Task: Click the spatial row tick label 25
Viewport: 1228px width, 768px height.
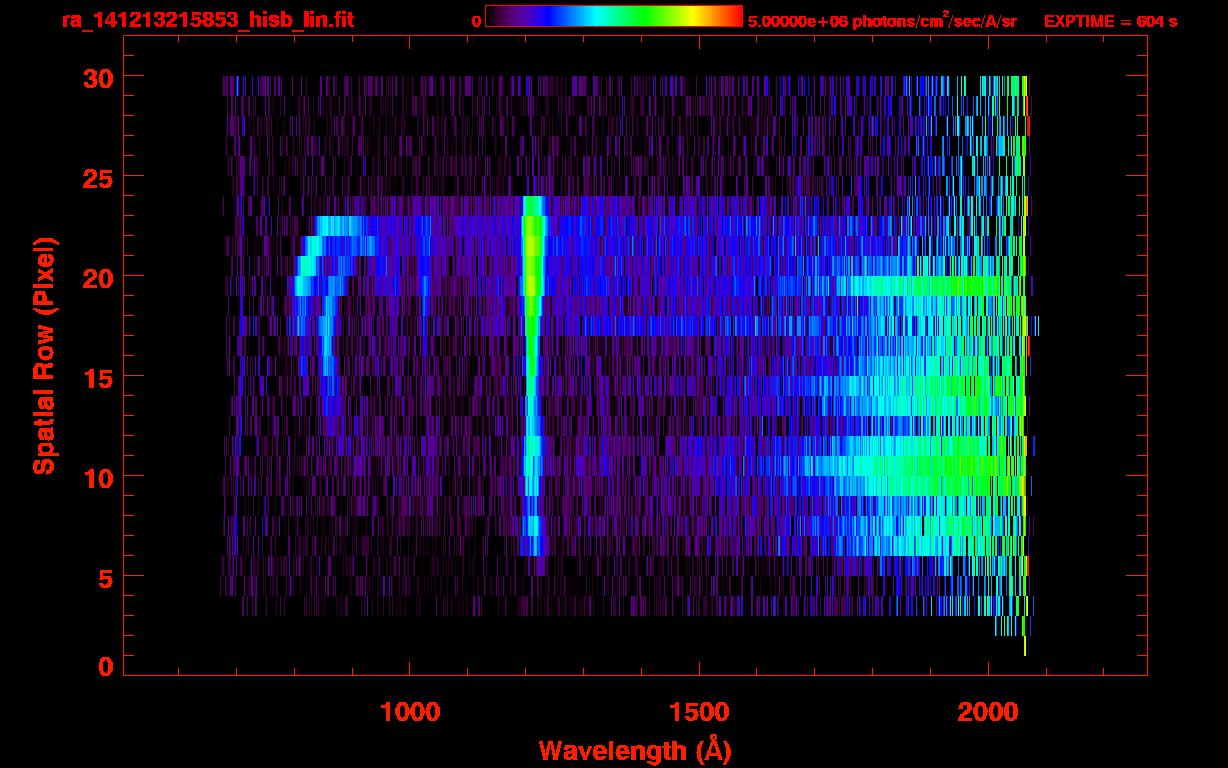Action: [x=97, y=177]
